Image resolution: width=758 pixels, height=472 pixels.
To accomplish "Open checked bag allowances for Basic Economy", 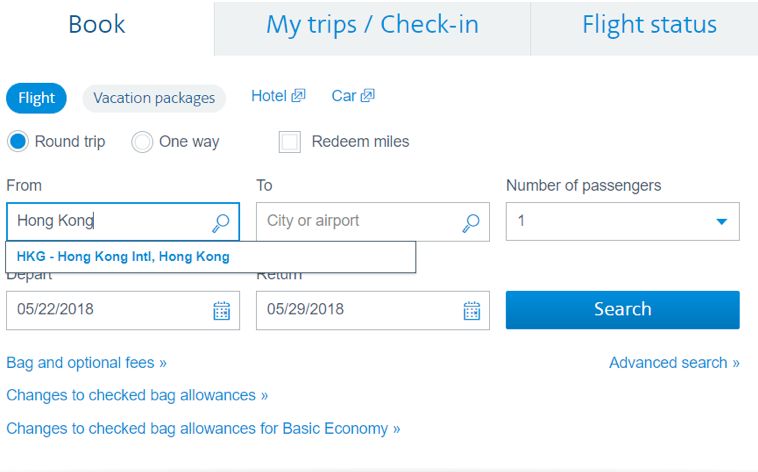I will [x=203, y=428].
